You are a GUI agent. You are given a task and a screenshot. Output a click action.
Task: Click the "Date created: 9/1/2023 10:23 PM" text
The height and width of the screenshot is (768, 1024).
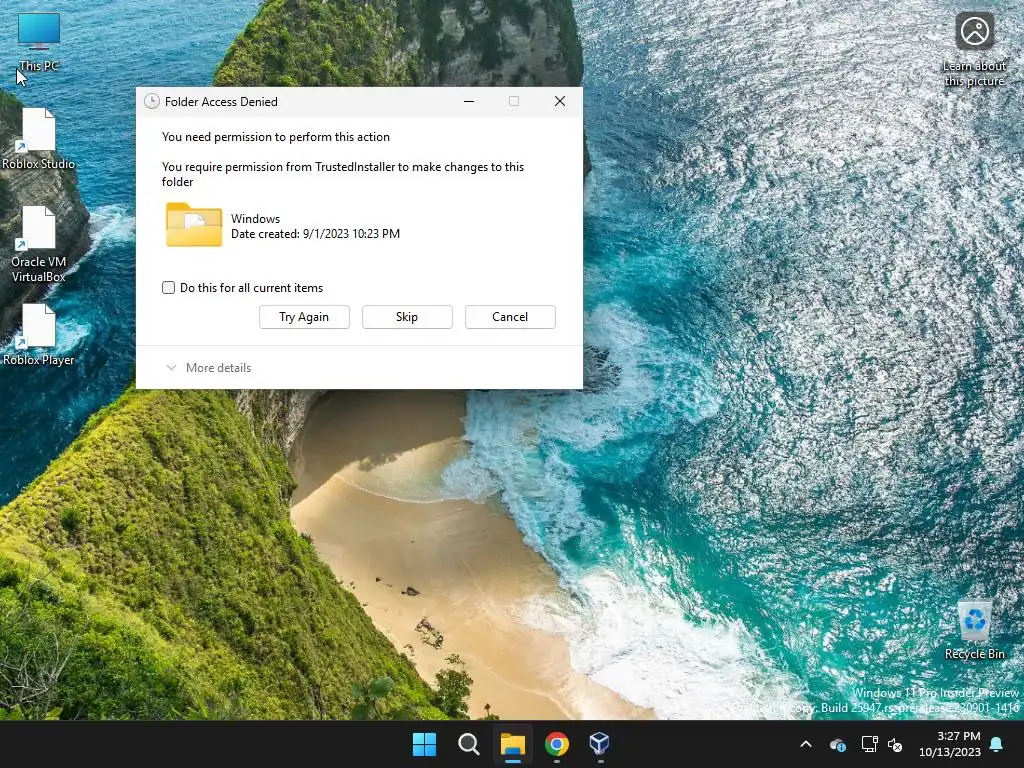pos(315,234)
